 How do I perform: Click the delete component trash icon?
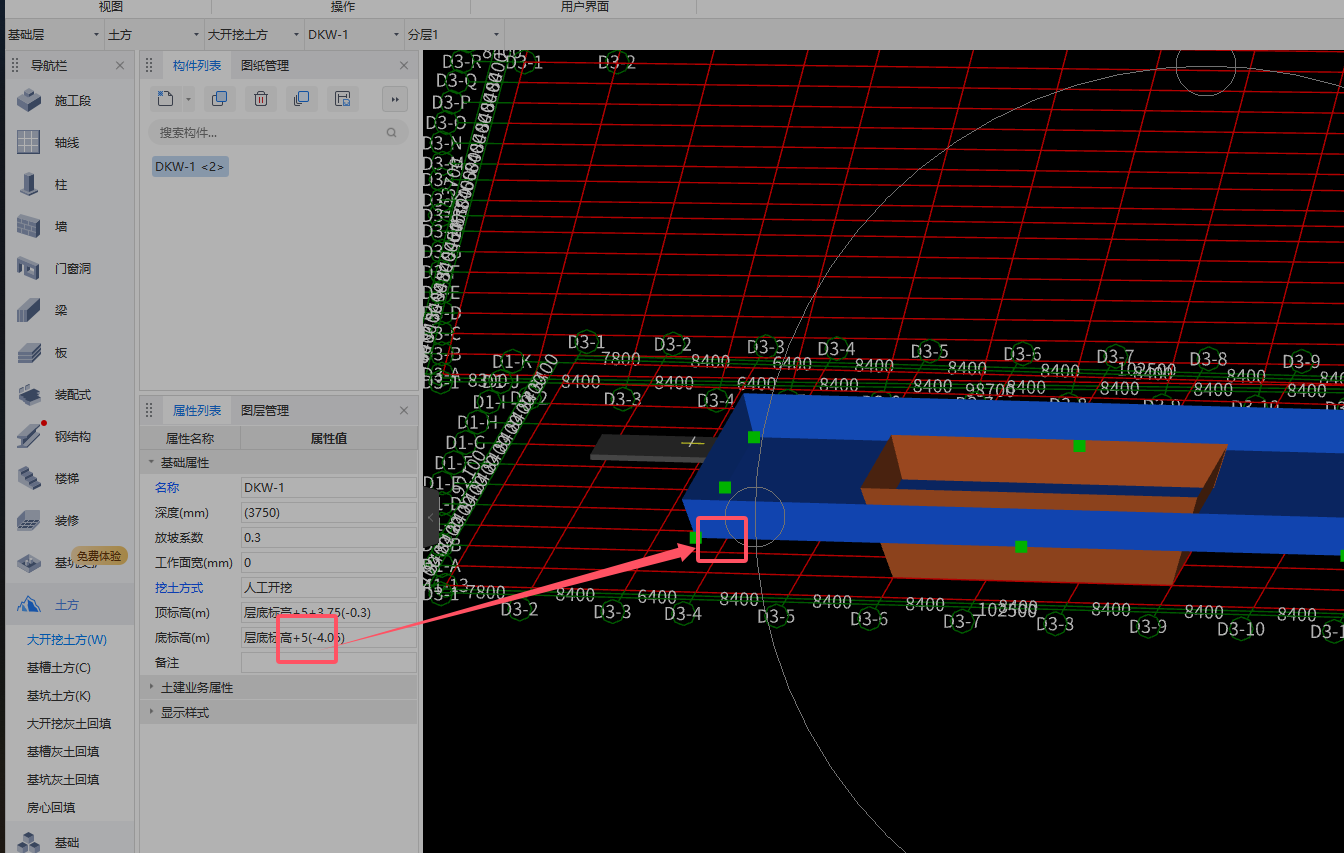[x=260, y=98]
